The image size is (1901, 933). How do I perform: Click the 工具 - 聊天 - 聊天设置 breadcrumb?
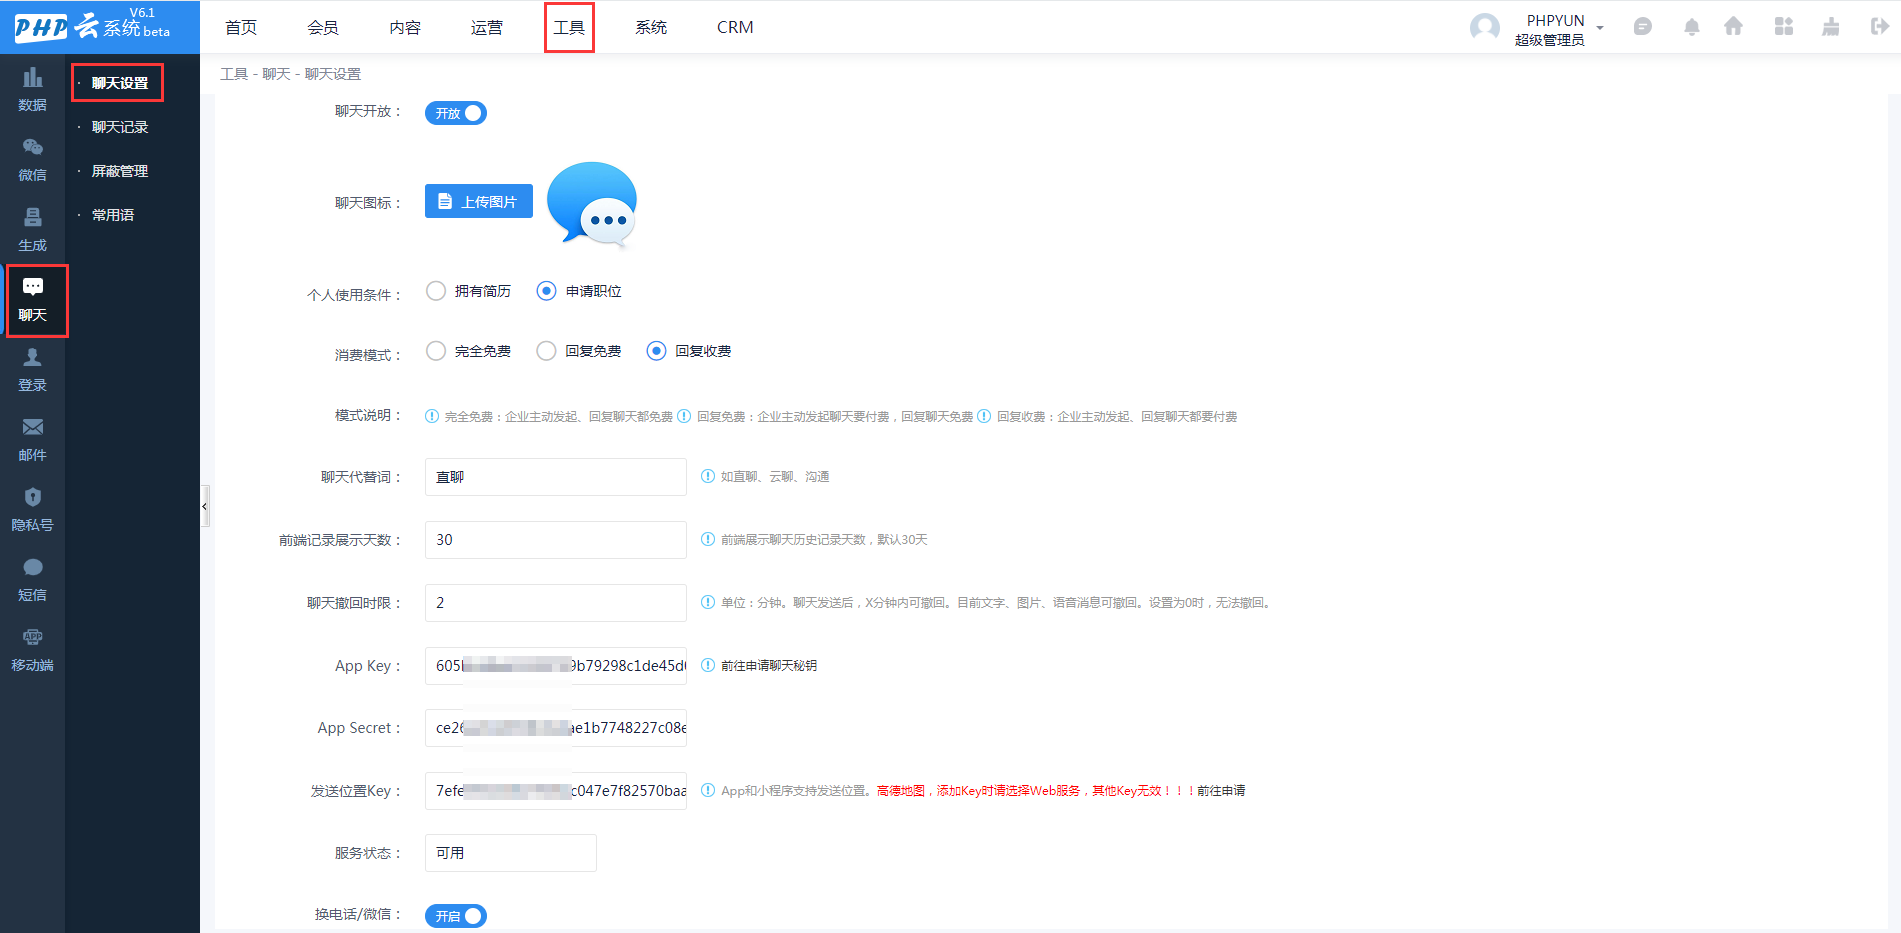pyautogui.click(x=291, y=74)
